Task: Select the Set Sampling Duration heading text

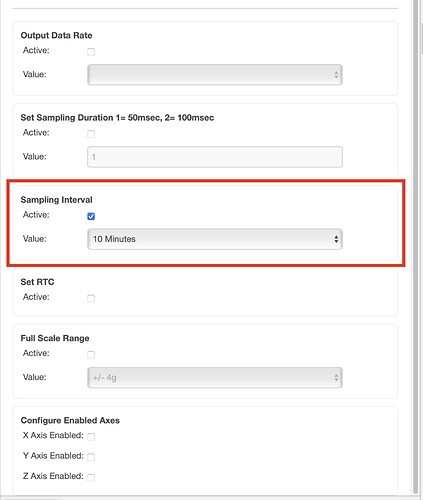Action: (x=117, y=118)
